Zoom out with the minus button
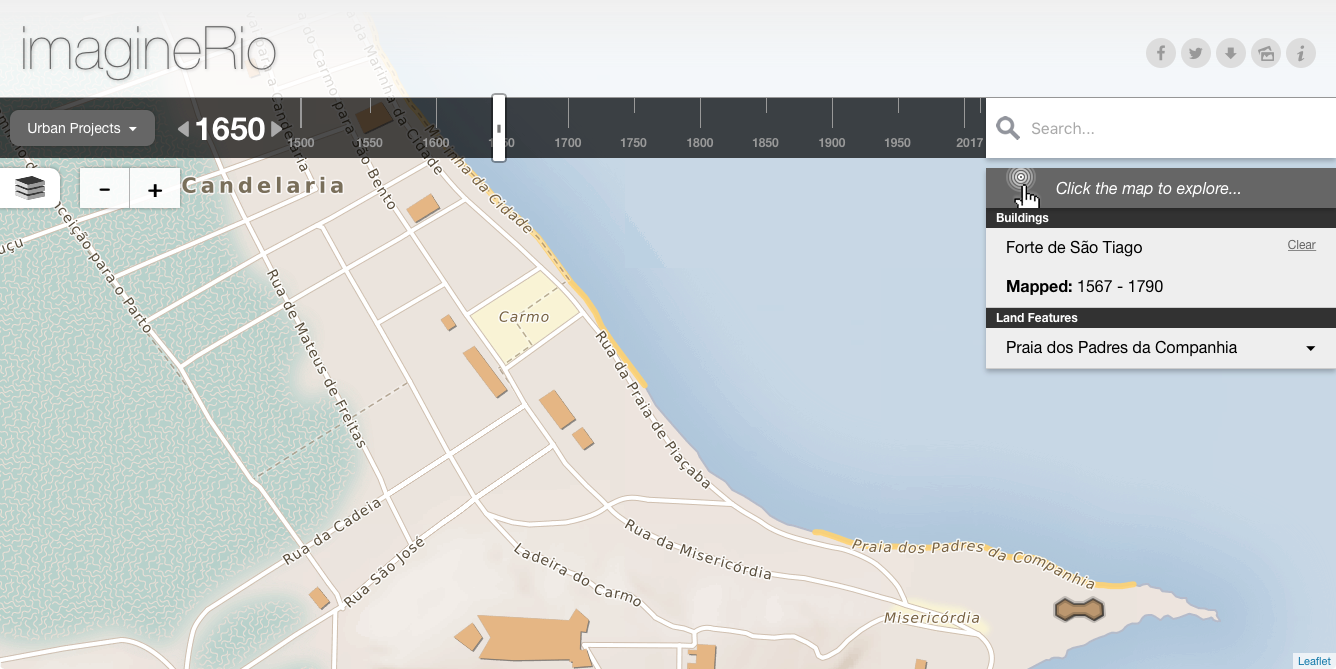 (105, 188)
